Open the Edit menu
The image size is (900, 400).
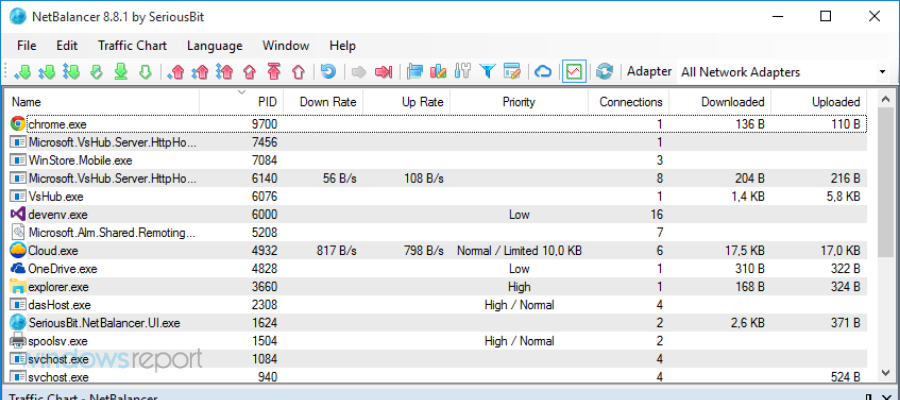point(67,46)
